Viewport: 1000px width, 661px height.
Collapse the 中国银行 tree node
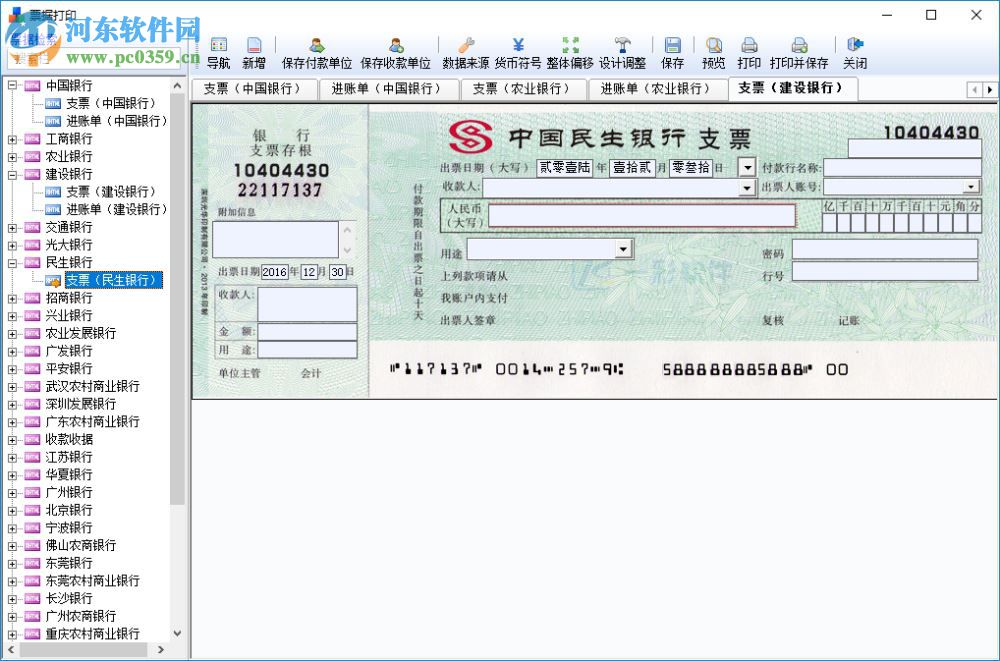pyautogui.click(x=12, y=85)
